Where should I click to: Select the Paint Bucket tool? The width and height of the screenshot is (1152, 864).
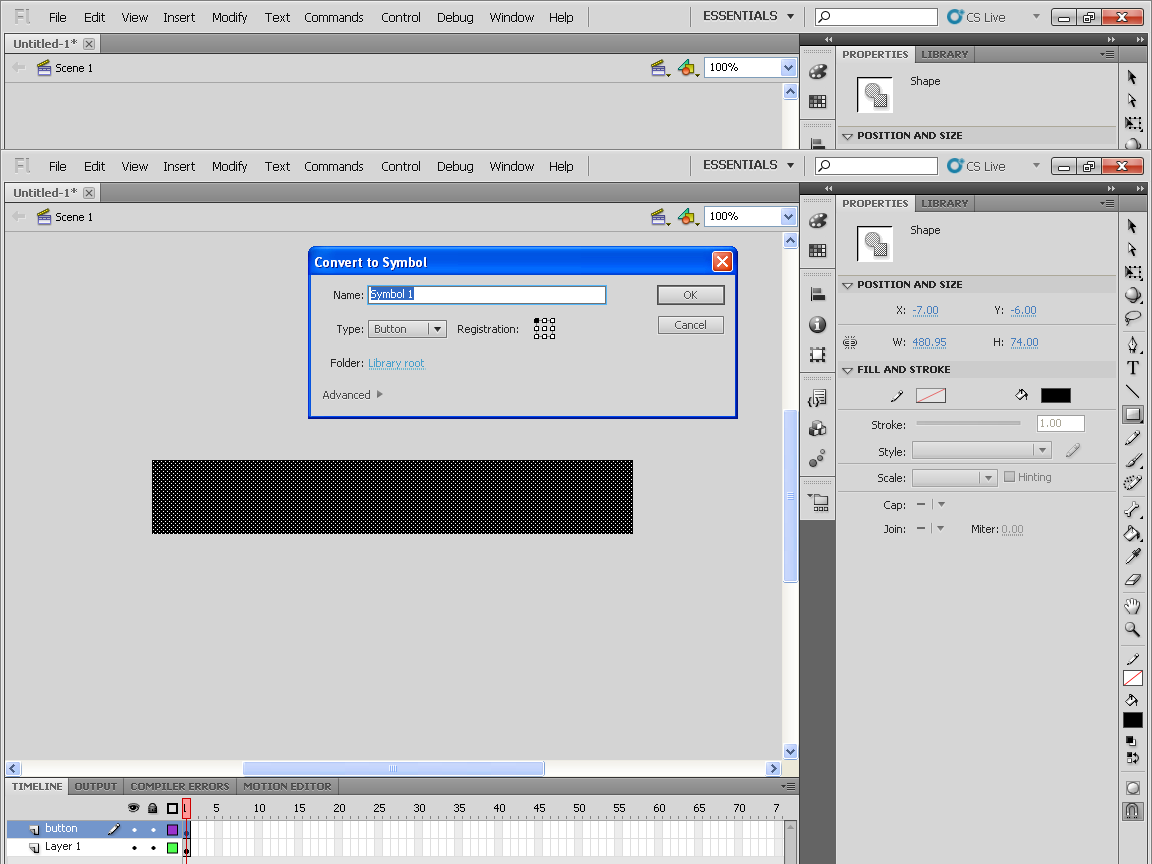pyautogui.click(x=1133, y=533)
